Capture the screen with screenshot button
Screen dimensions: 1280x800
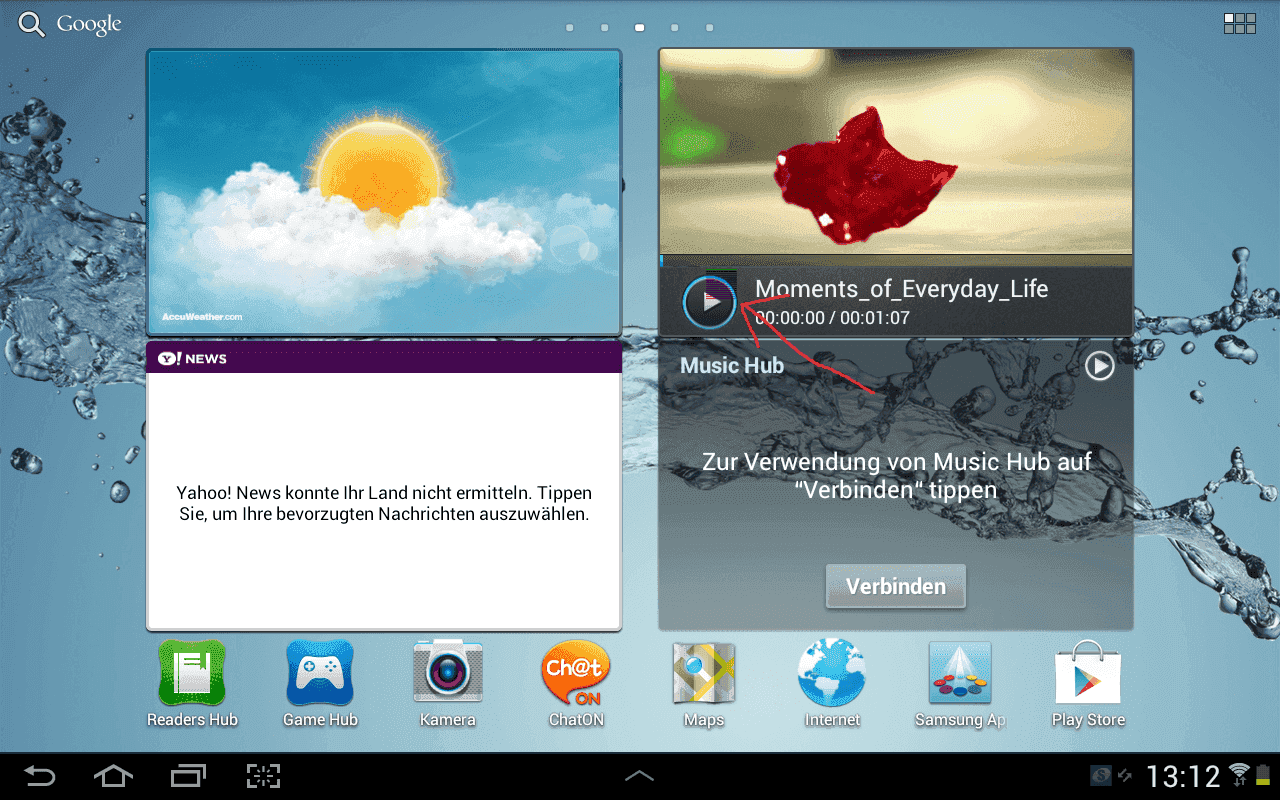[263, 775]
